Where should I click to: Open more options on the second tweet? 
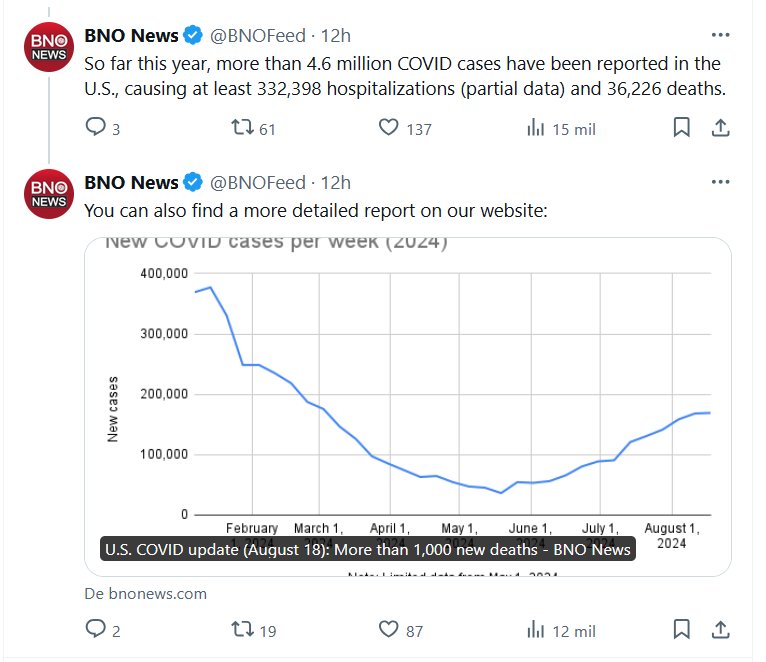720,181
